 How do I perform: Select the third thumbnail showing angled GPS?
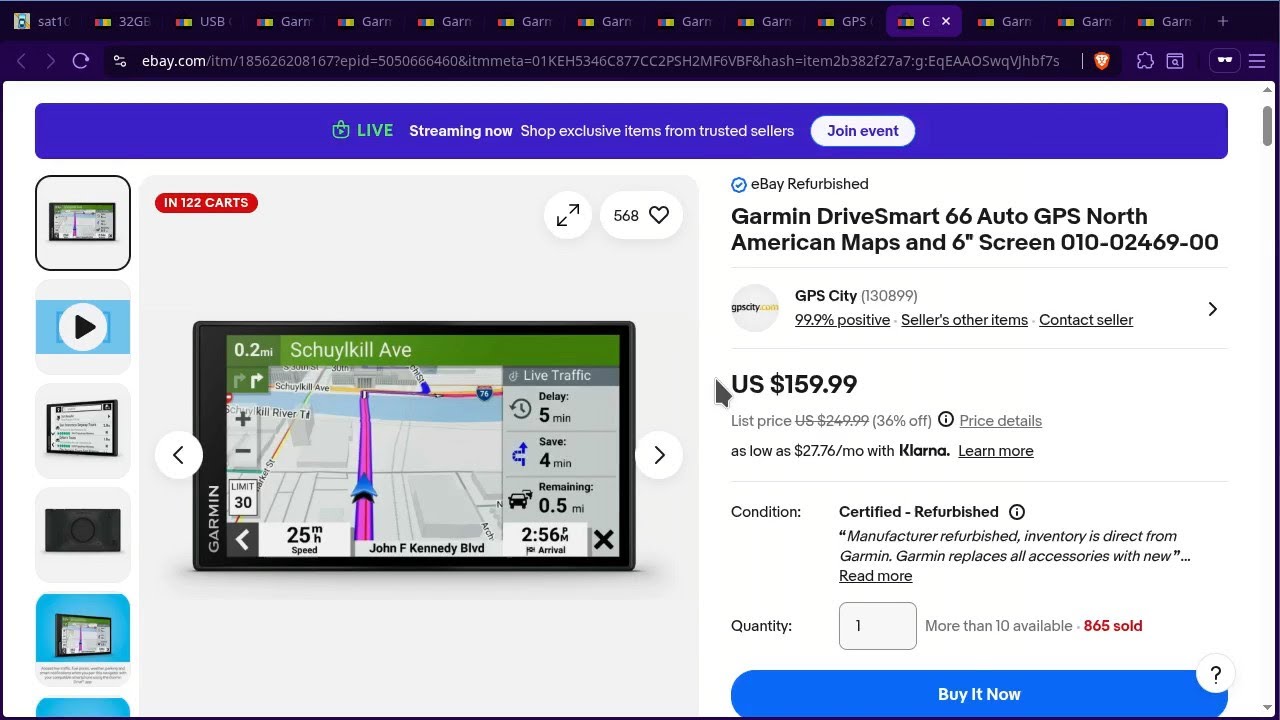83,431
